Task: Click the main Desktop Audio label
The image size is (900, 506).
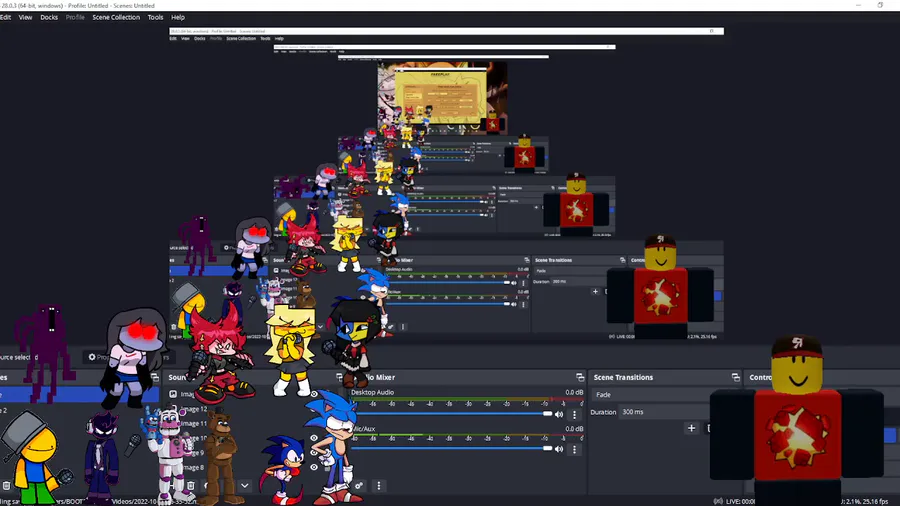Action: (x=373, y=392)
